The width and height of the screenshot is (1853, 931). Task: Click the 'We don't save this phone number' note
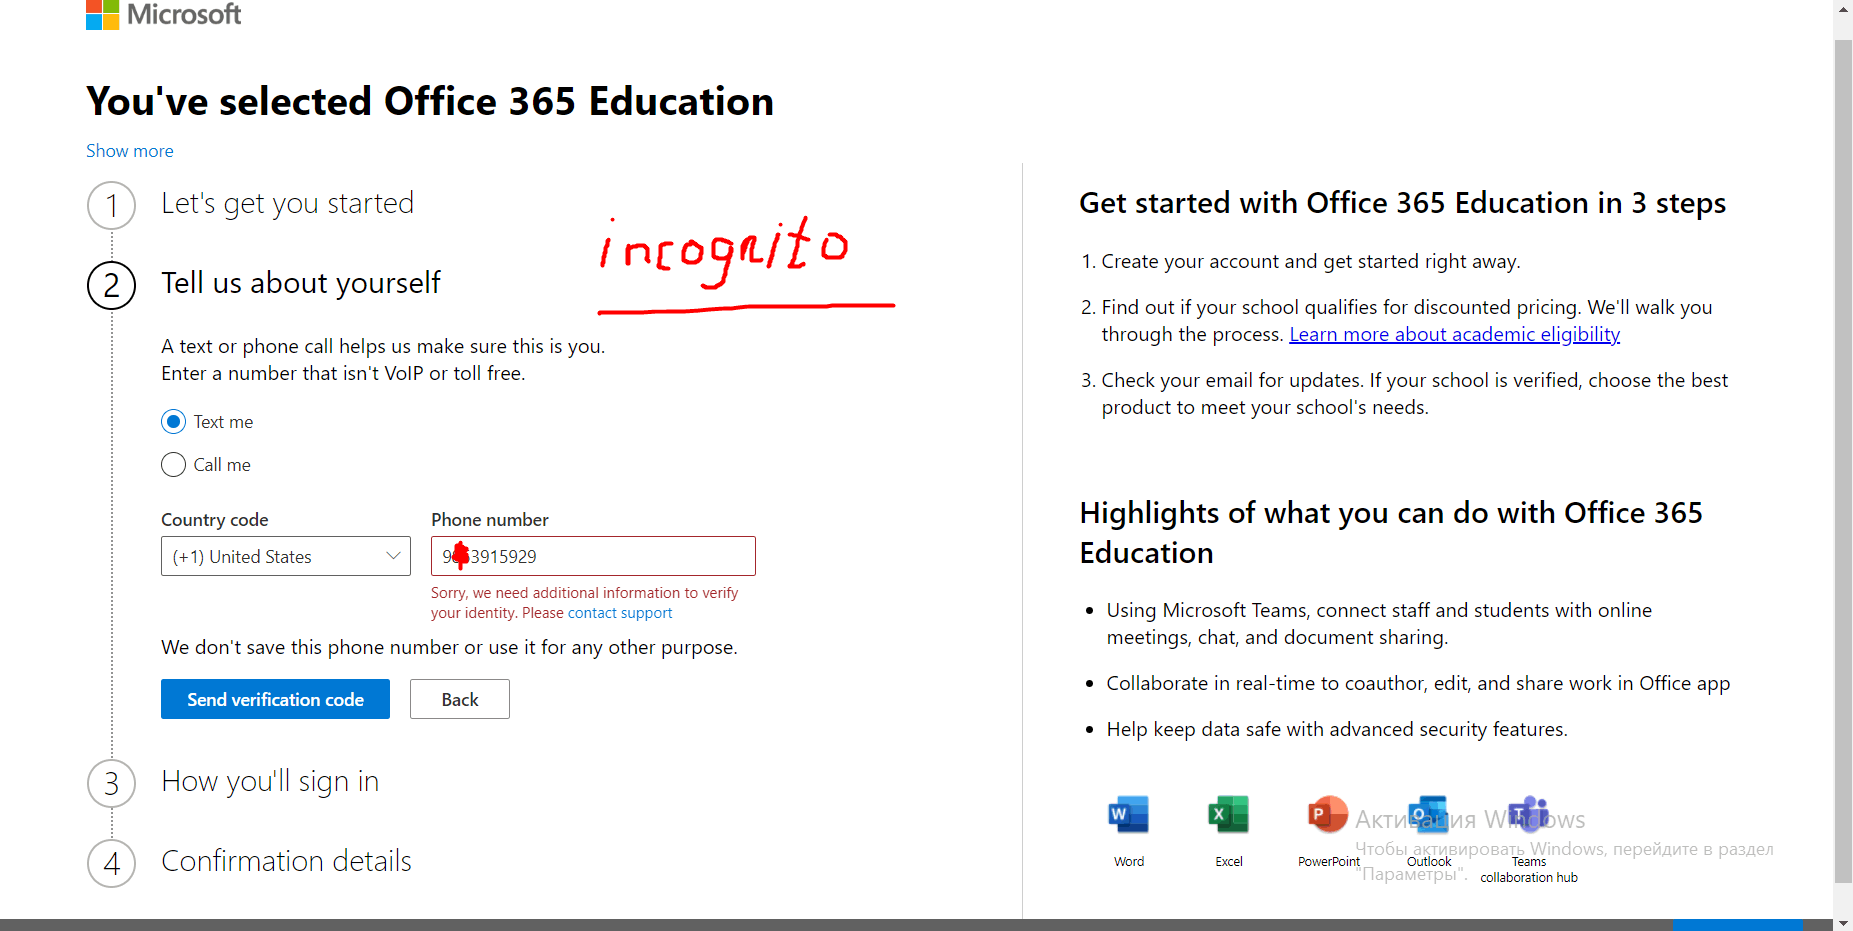click(x=449, y=647)
